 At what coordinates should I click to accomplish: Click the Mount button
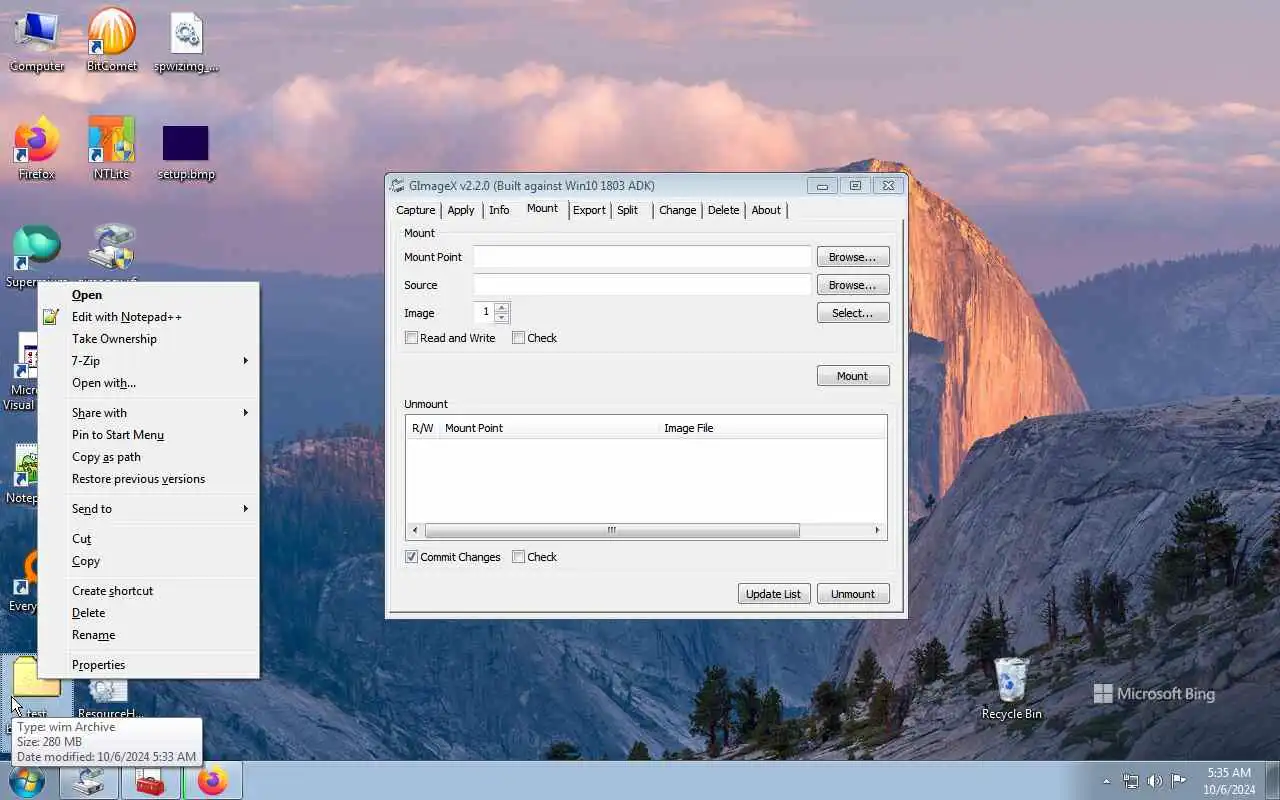click(x=853, y=376)
